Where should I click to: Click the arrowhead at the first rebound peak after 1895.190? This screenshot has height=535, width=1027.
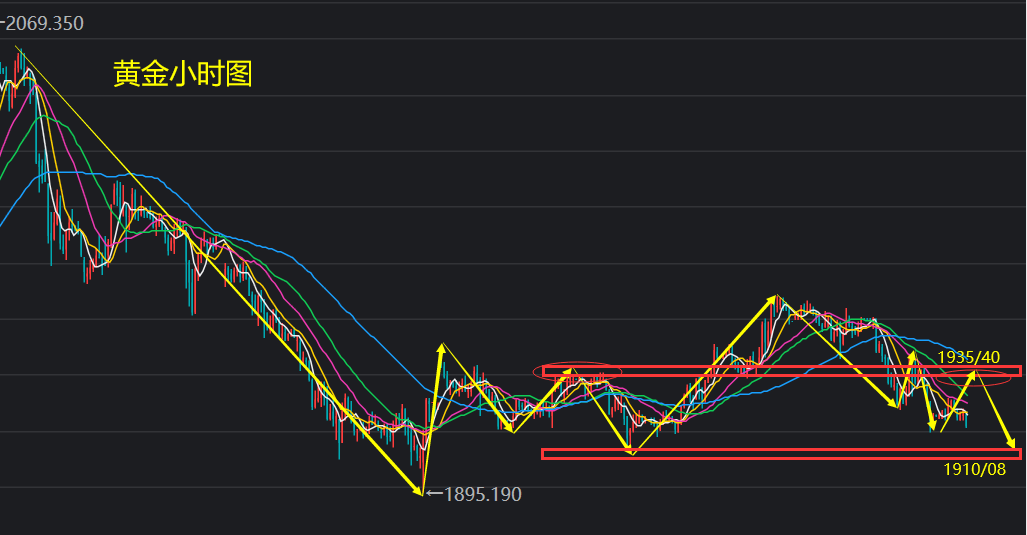click(440, 348)
